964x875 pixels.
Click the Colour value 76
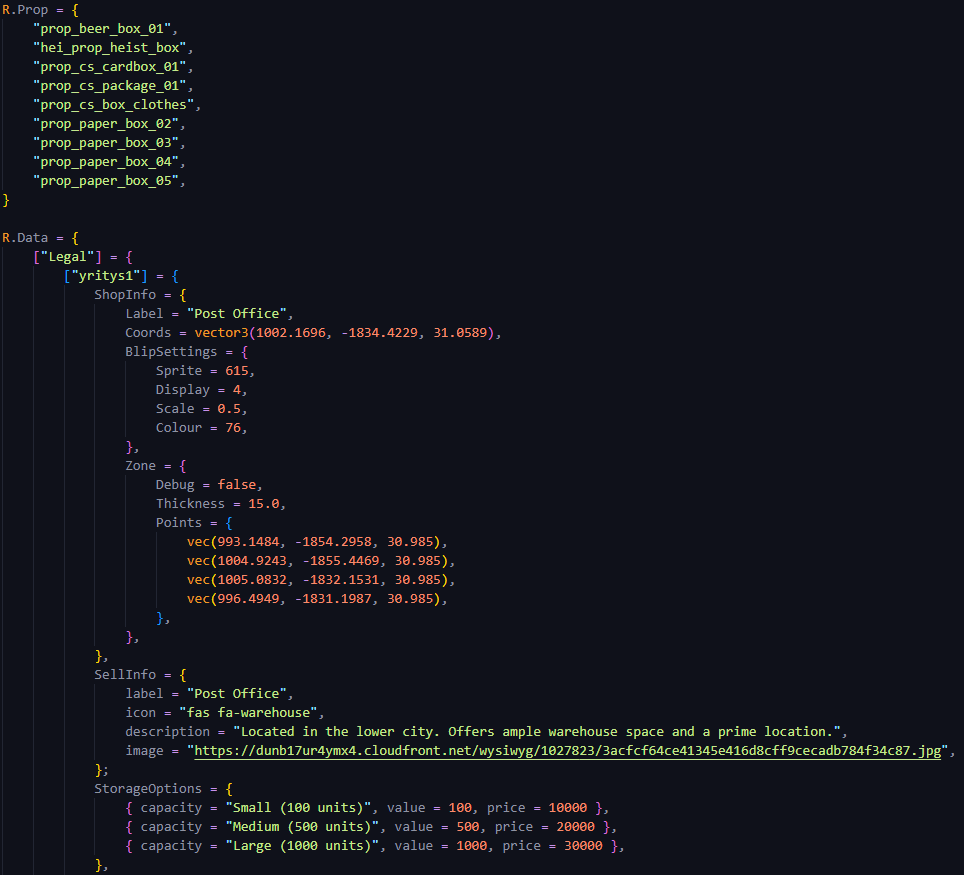(x=233, y=429)
